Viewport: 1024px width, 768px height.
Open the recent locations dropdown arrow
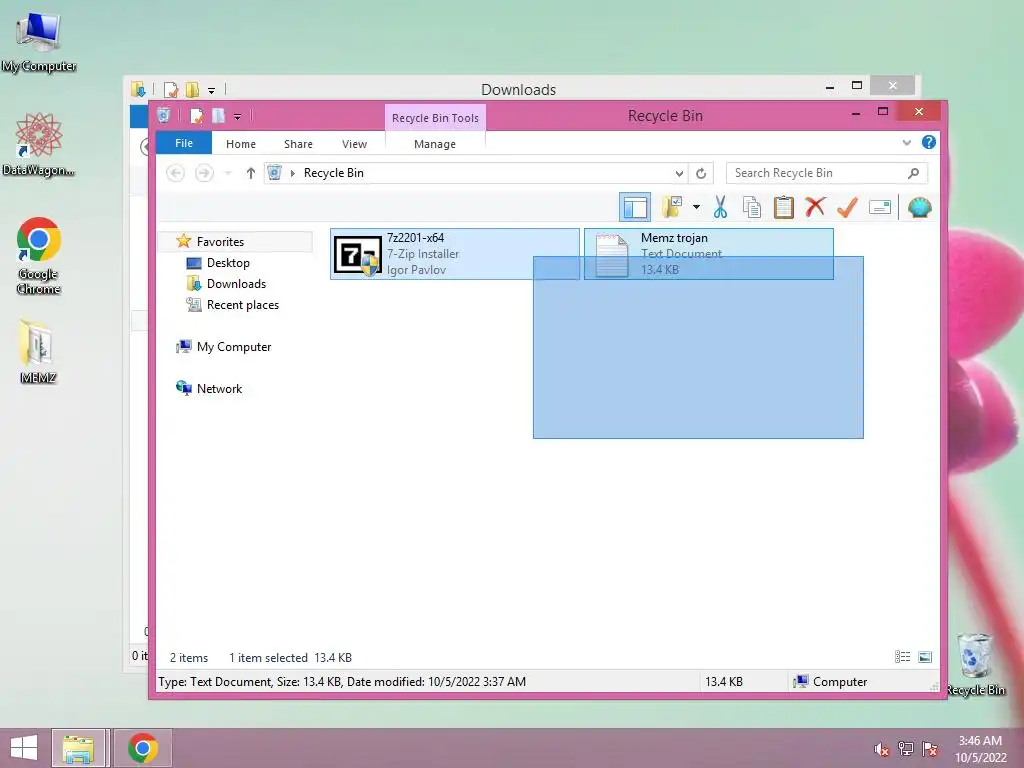click(x=228, y=173)
